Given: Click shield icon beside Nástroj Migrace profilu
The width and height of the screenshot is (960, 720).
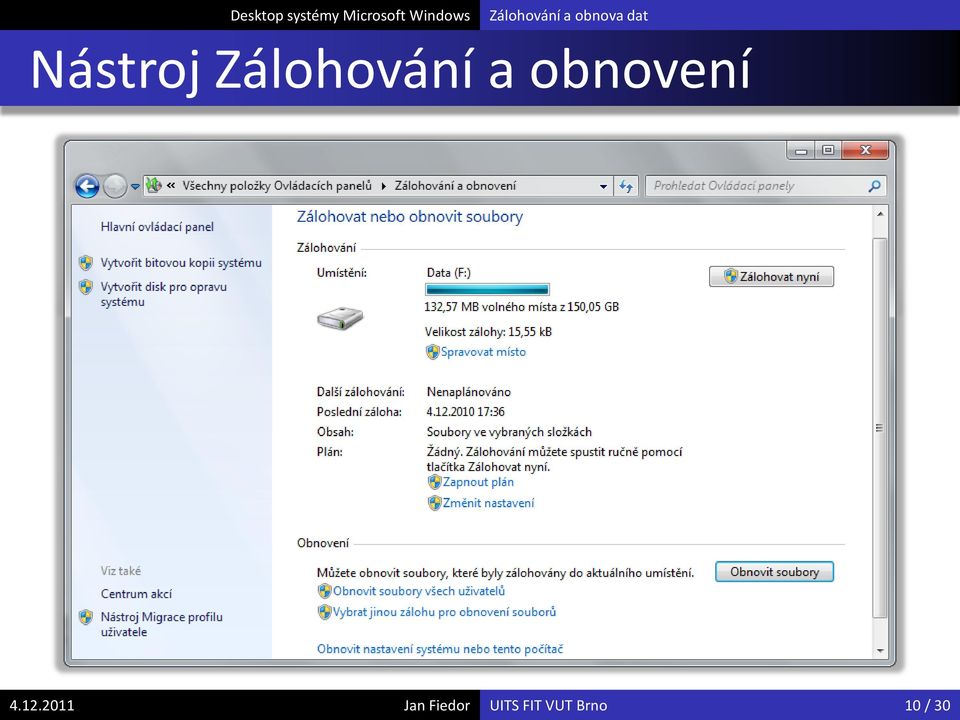Looking at the screenshot, I should point(86,617).
